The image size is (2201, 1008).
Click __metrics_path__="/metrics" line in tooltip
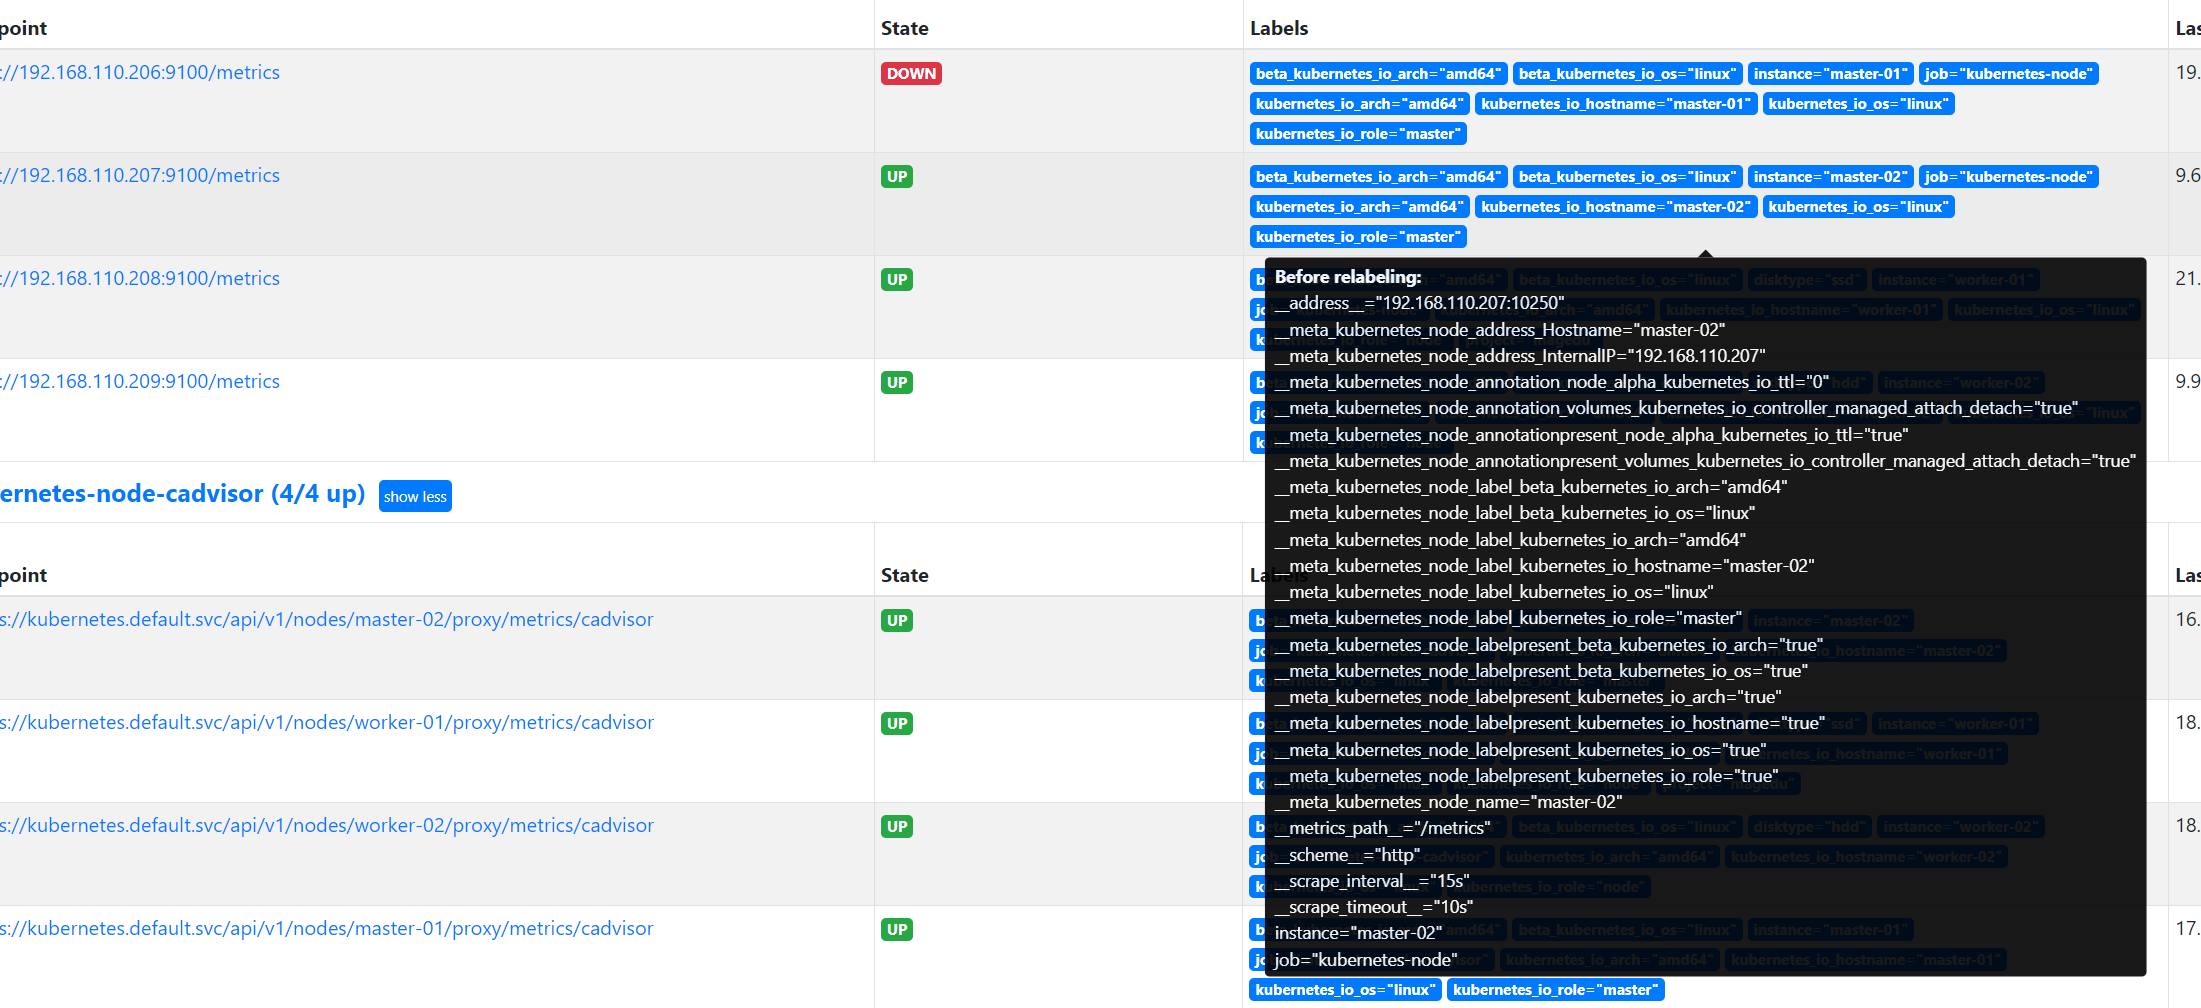pyautogui.click(x=1382, y=828)
